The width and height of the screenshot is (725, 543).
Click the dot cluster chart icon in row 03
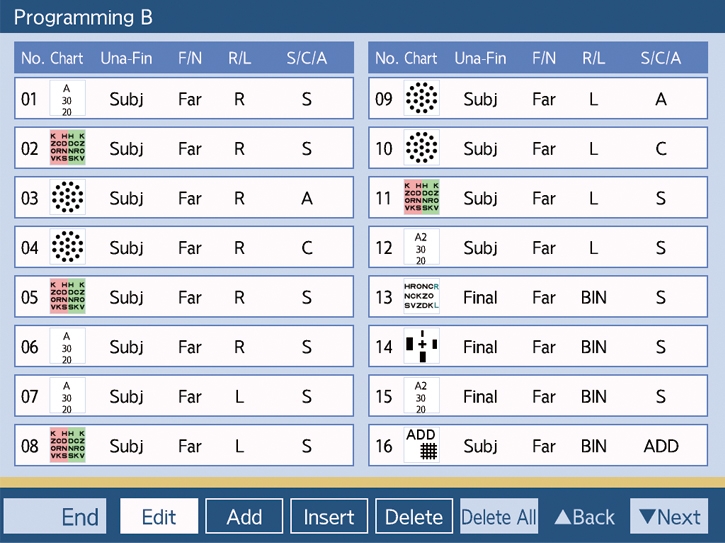click(x=67, y=198)
